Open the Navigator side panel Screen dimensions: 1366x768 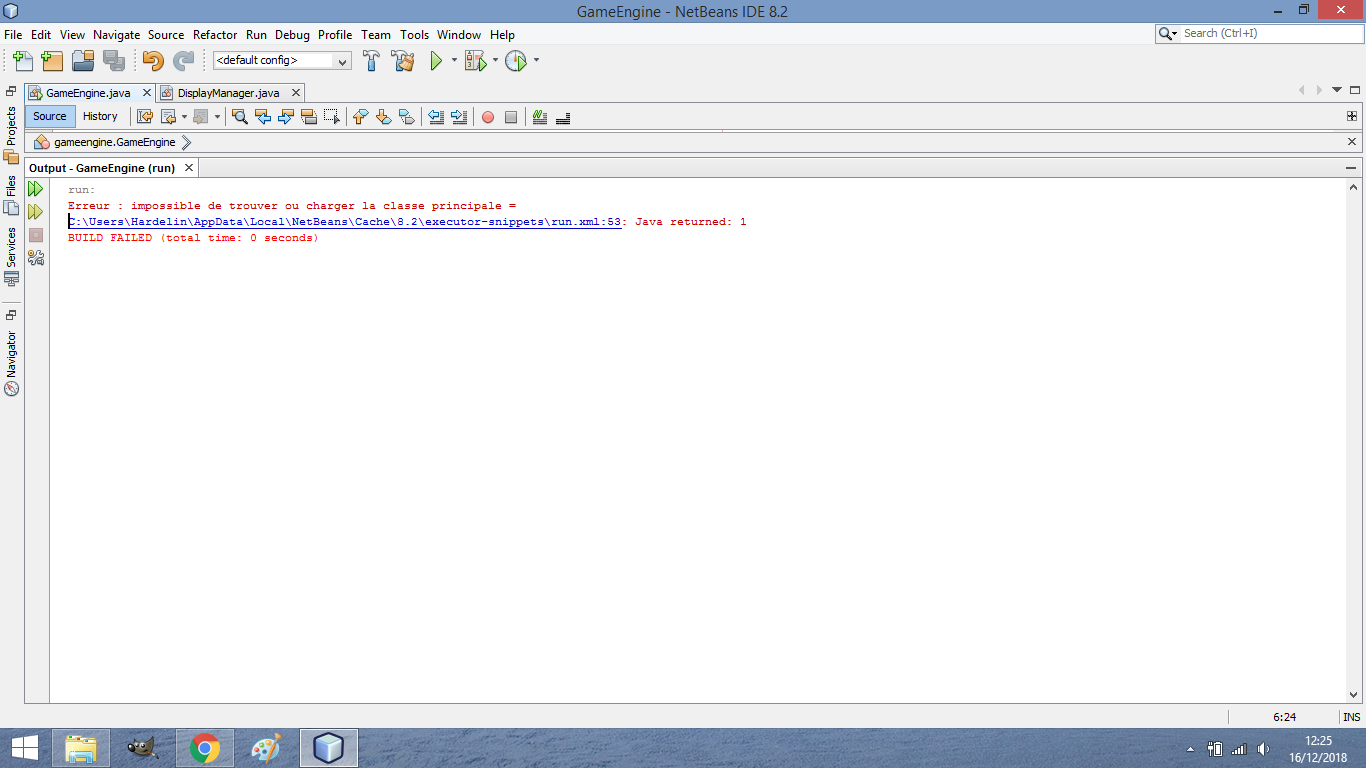pos(12,362)
